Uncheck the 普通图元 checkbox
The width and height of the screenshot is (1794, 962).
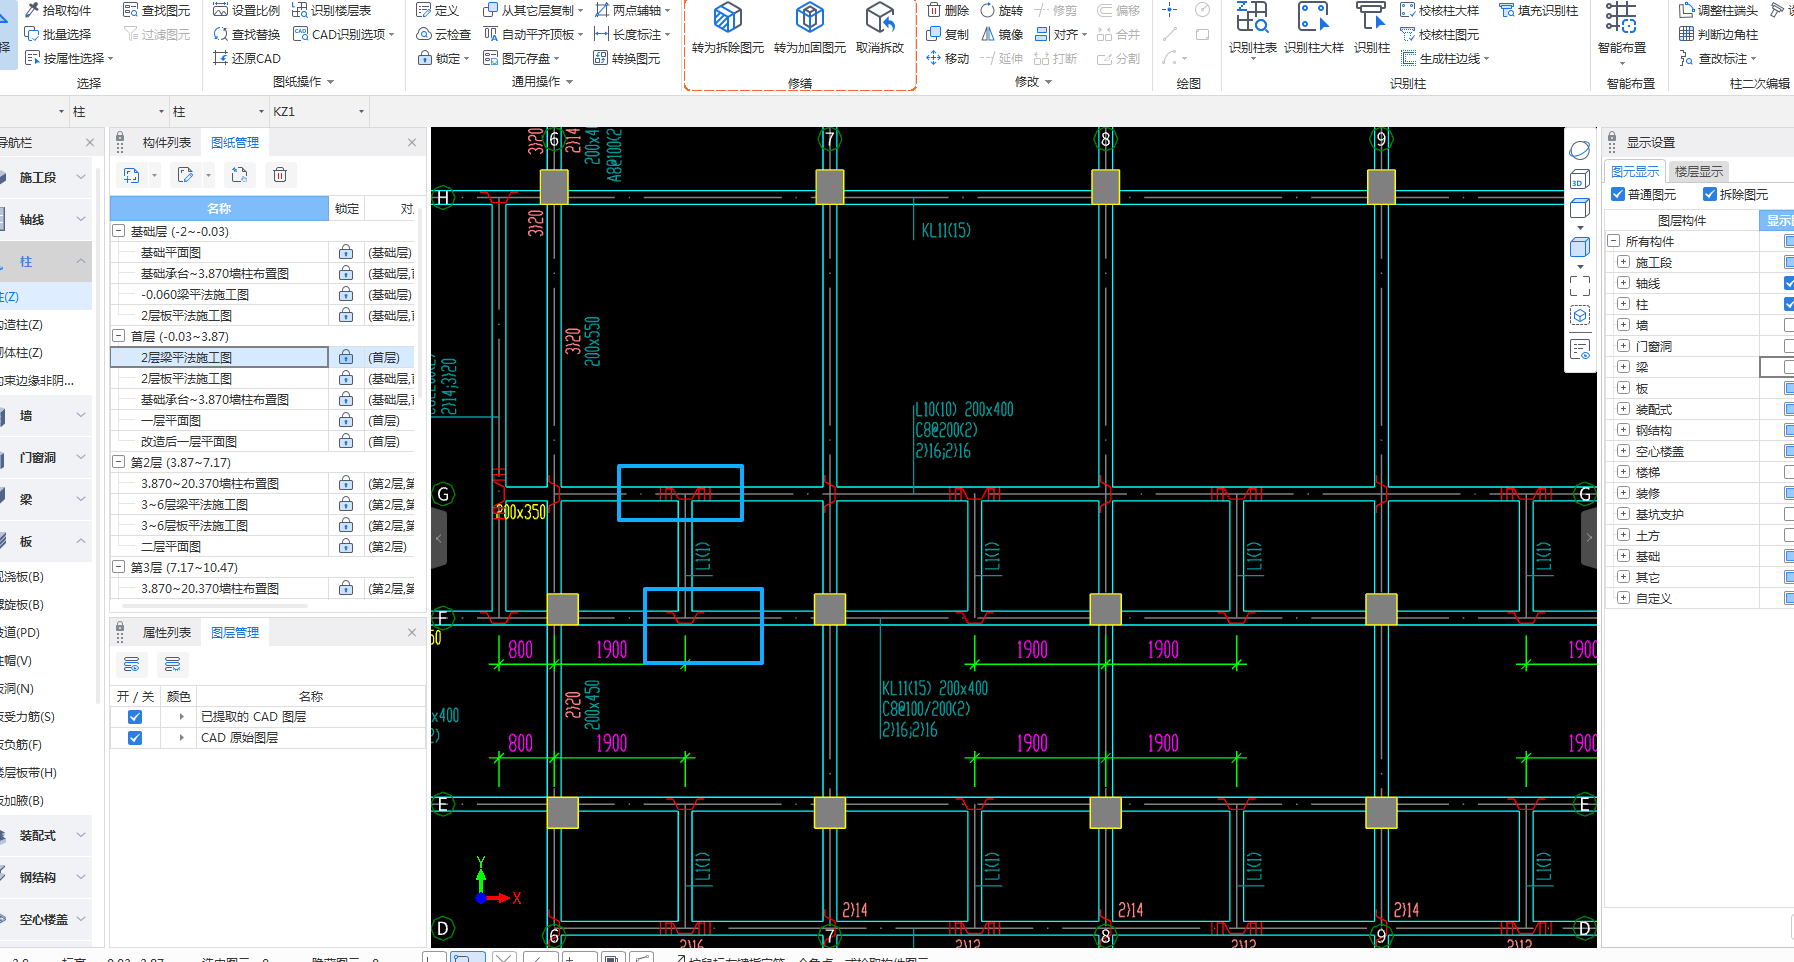(x=1618, y=194)
